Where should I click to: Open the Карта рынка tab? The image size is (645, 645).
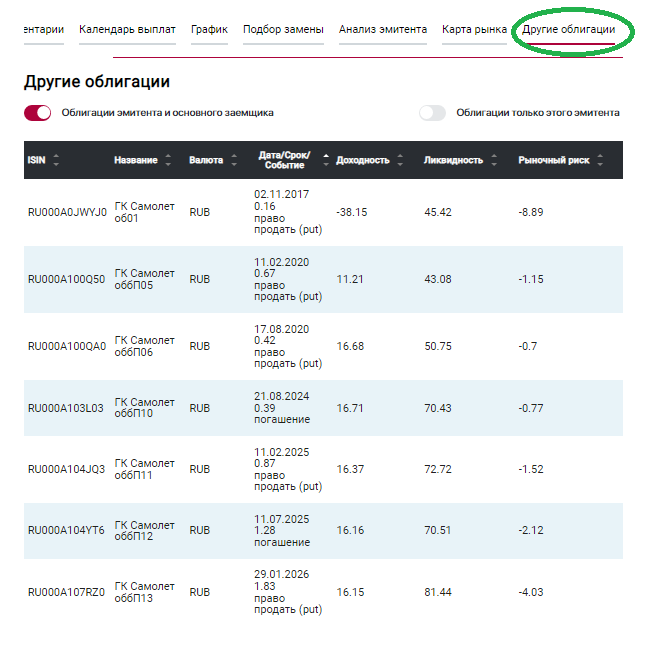pyautogui.click(x=474, y=30)
